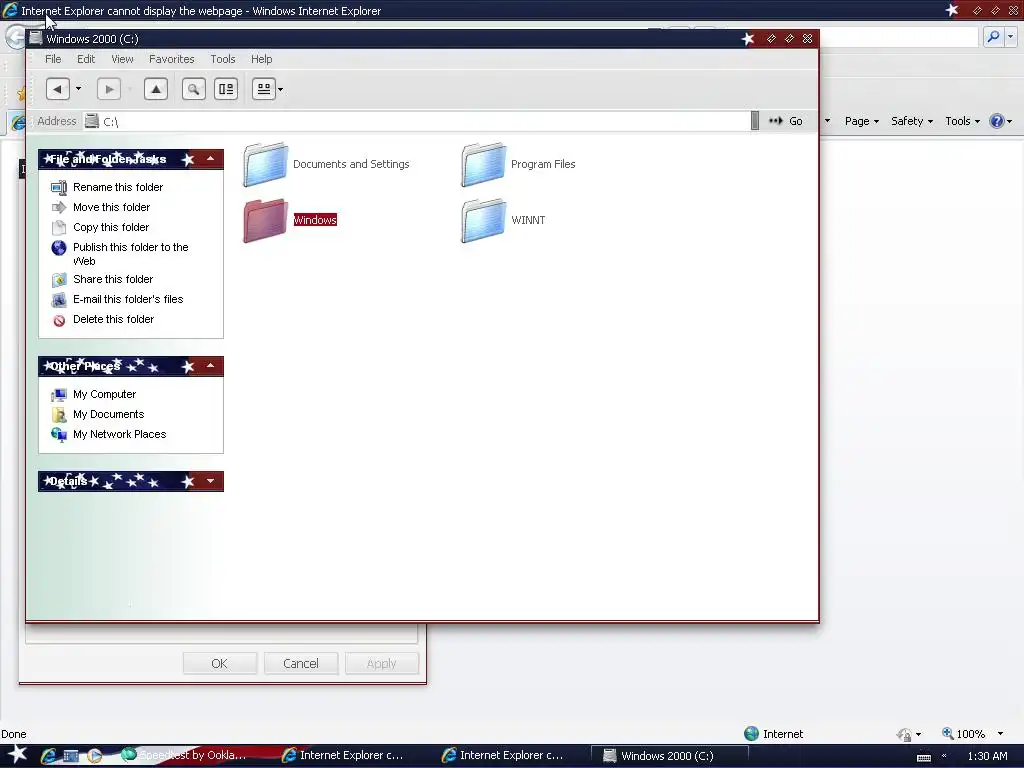This screenshot has height=768, width=1024.
Task: Open the Tools menu in Explorer window
Action: point(223,59)
